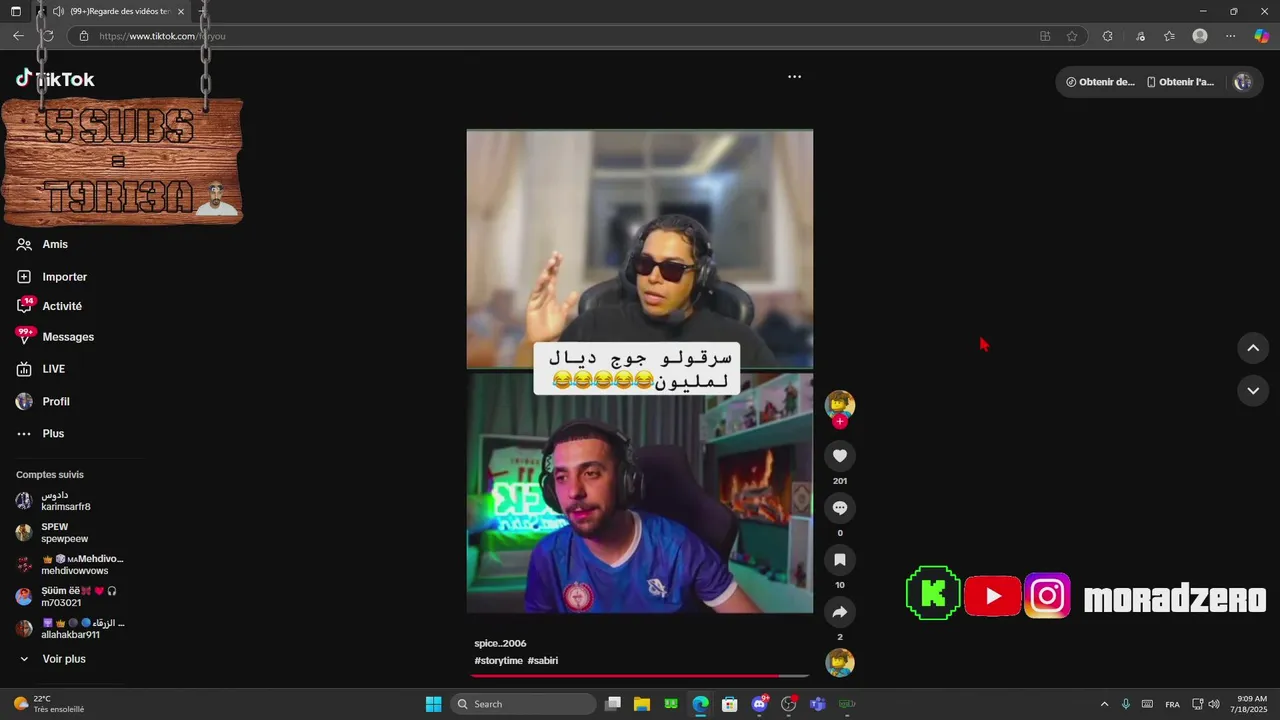Switch the FRA input language
1280x720 pixels.
[x=1173, y=704]
